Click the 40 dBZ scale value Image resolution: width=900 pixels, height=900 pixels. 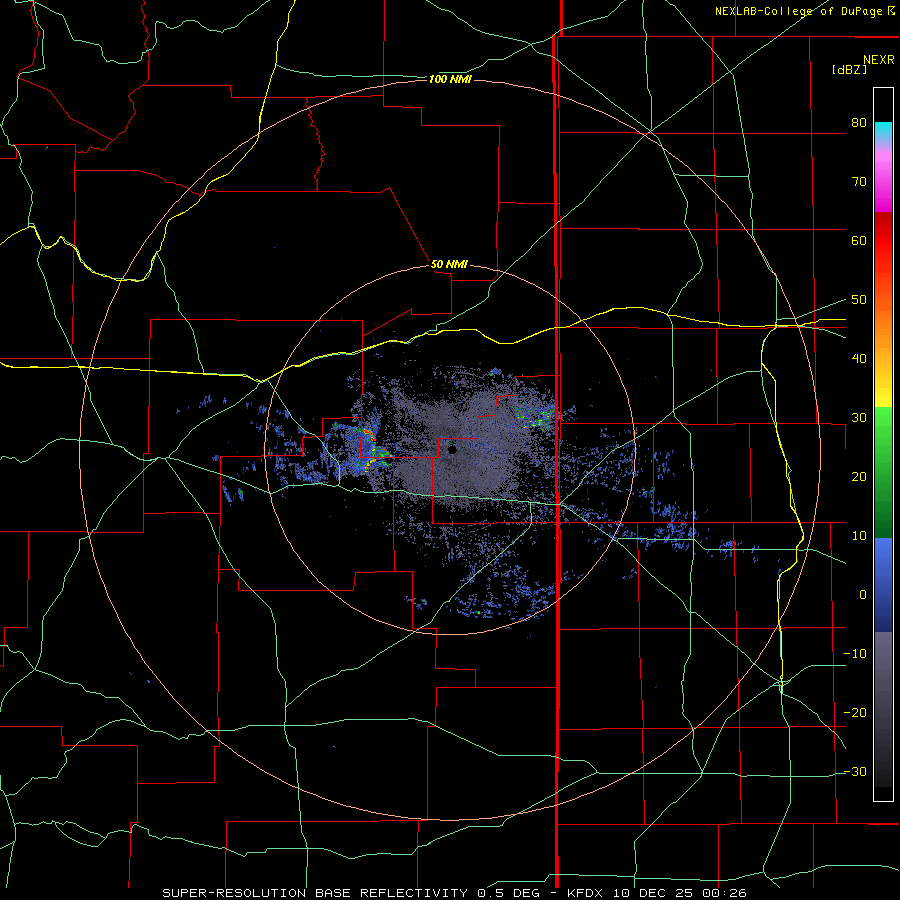point(859,359)
